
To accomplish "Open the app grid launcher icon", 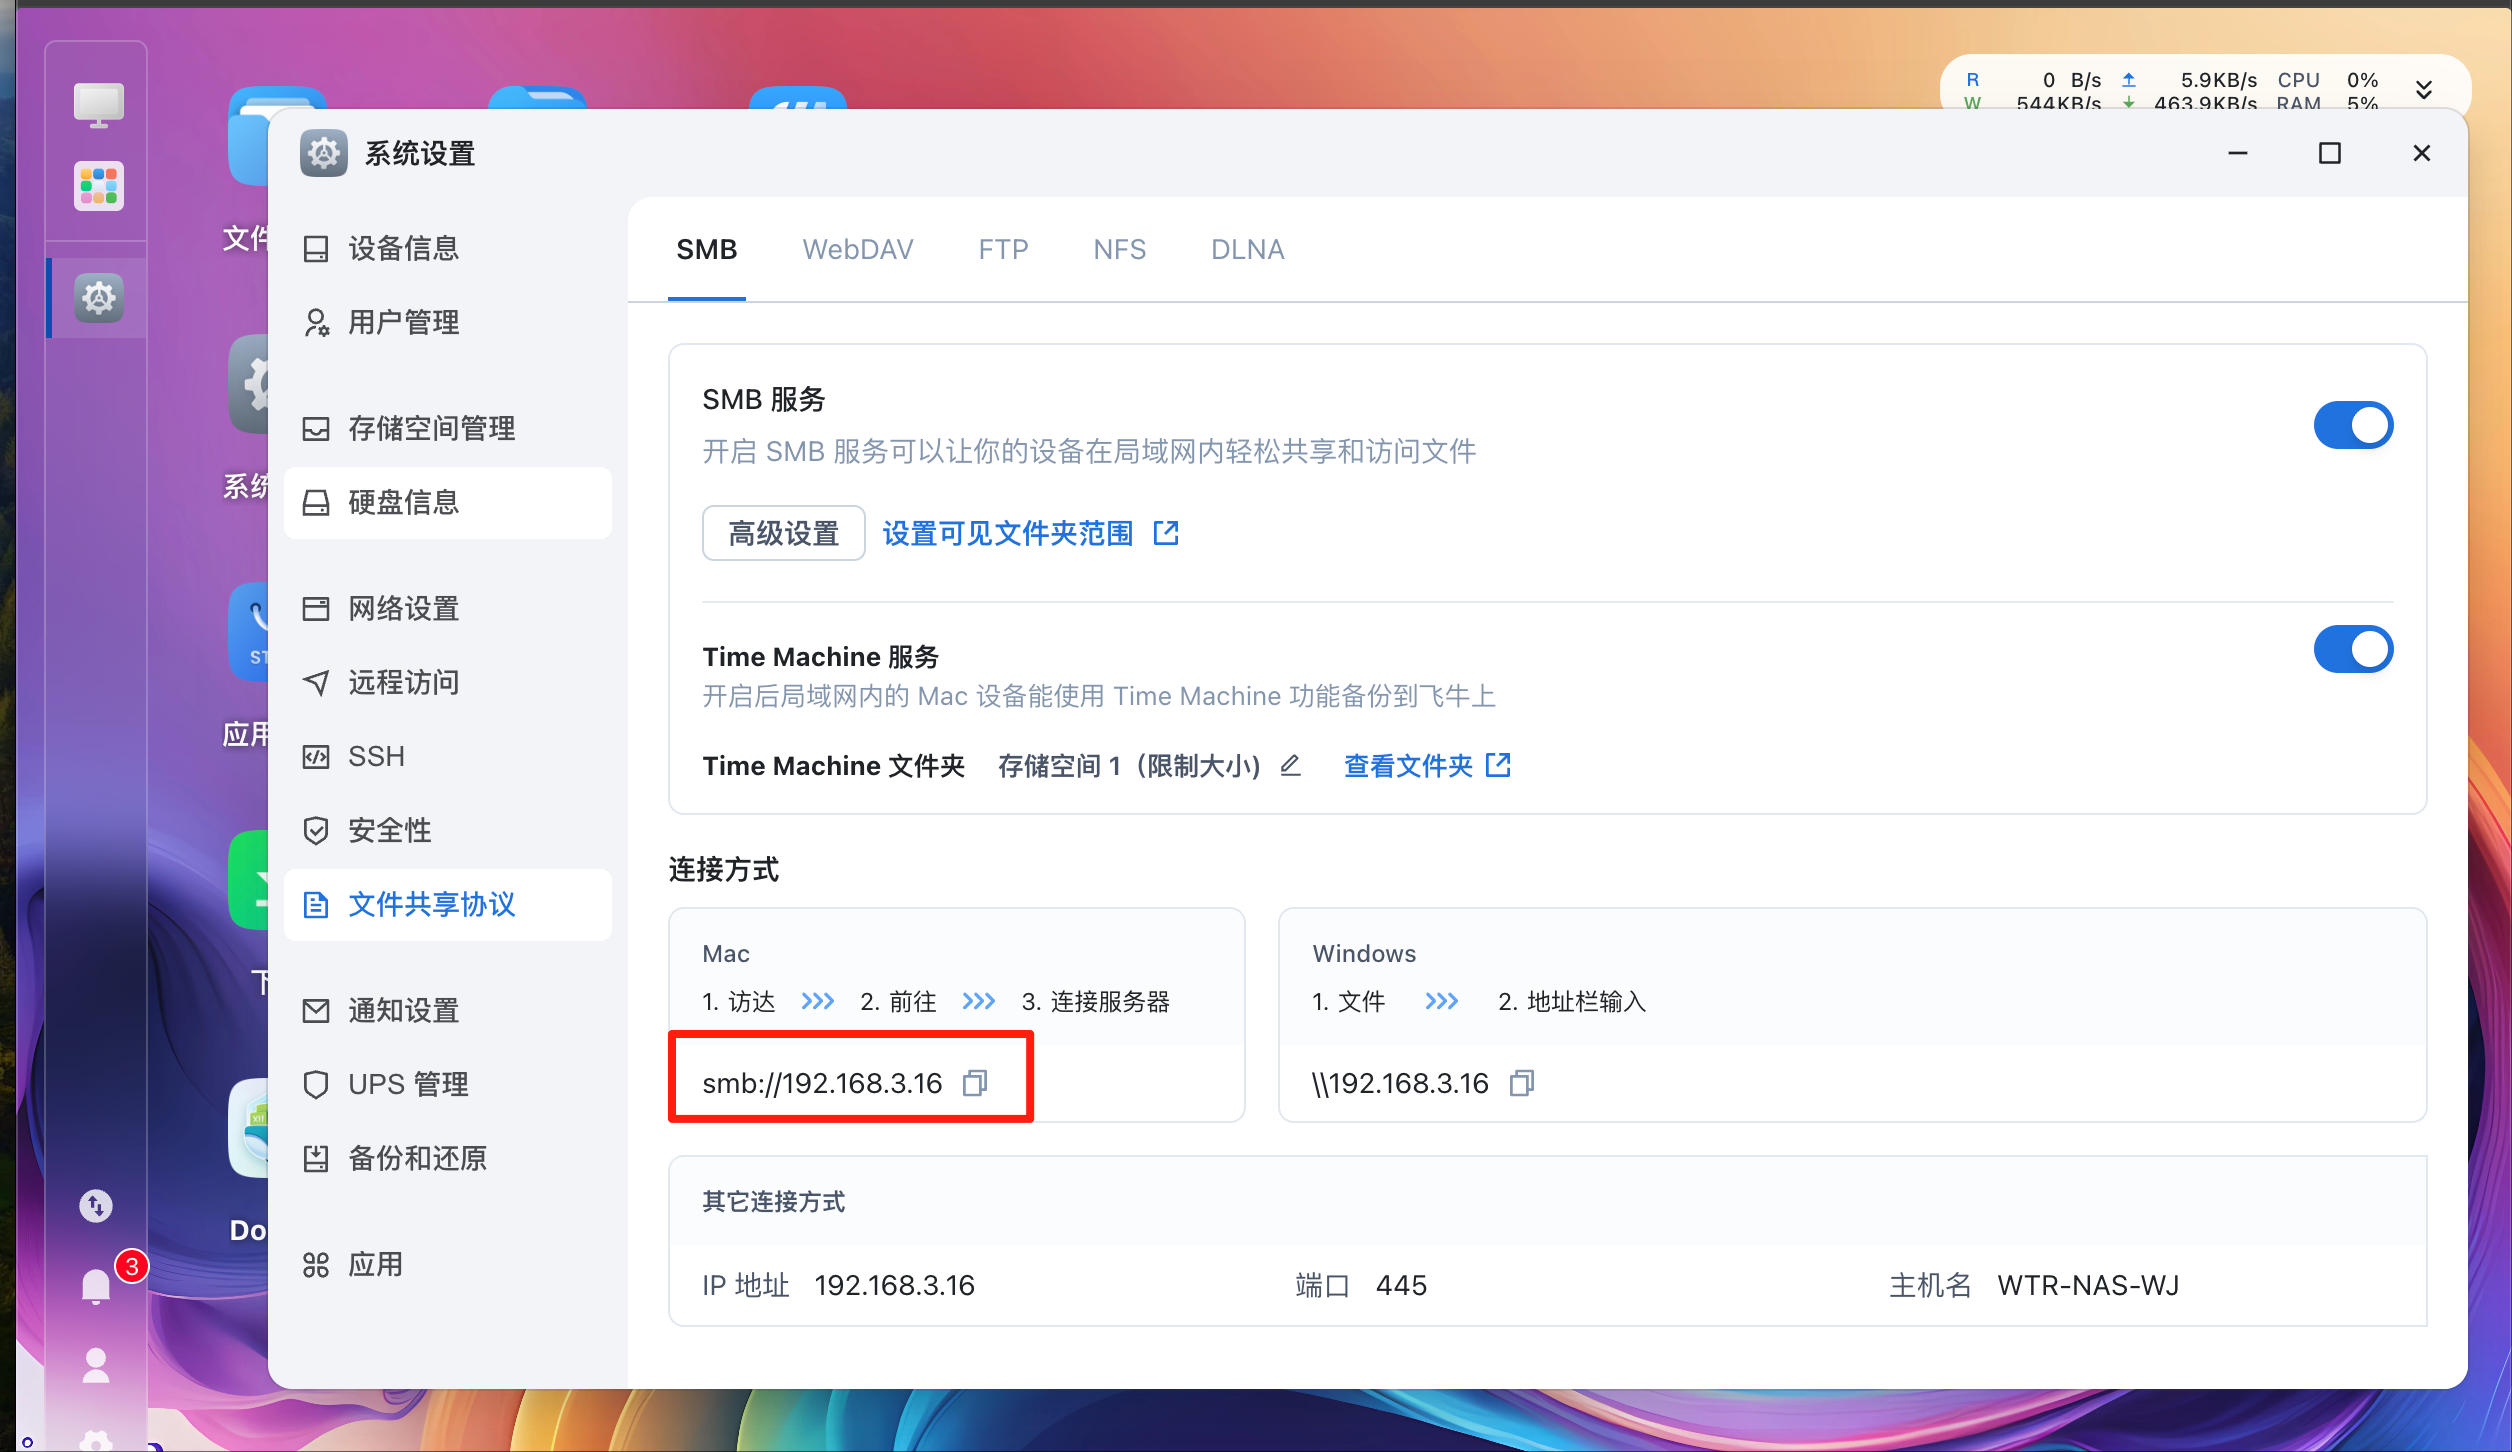I will [x=98, y=186].
